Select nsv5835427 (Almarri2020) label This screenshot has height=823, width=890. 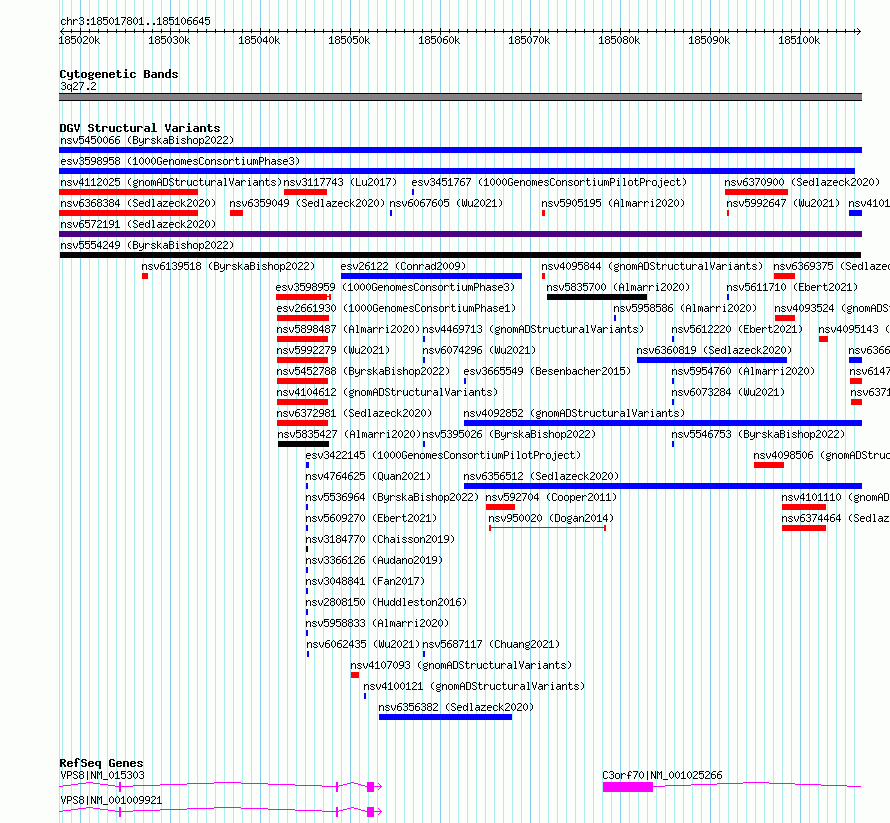(x=350, y=434)
